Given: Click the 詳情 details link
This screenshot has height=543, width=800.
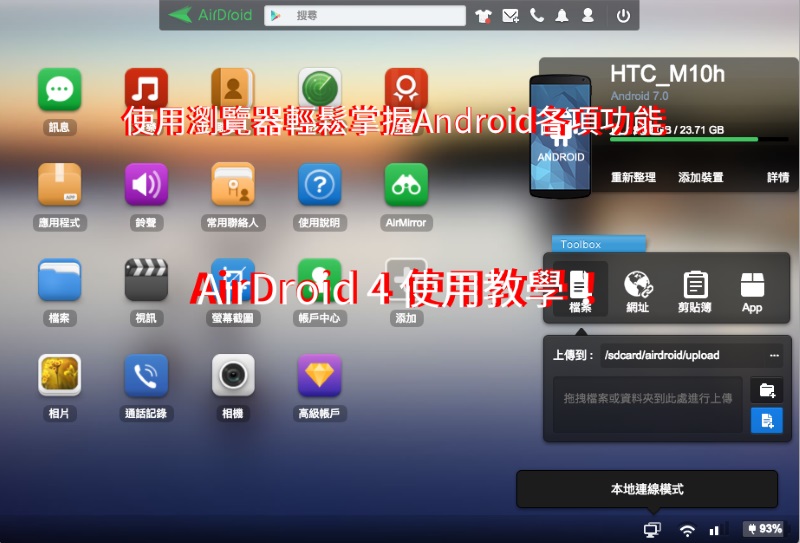Looking at the screenshot, I should [x=777, y=177].
